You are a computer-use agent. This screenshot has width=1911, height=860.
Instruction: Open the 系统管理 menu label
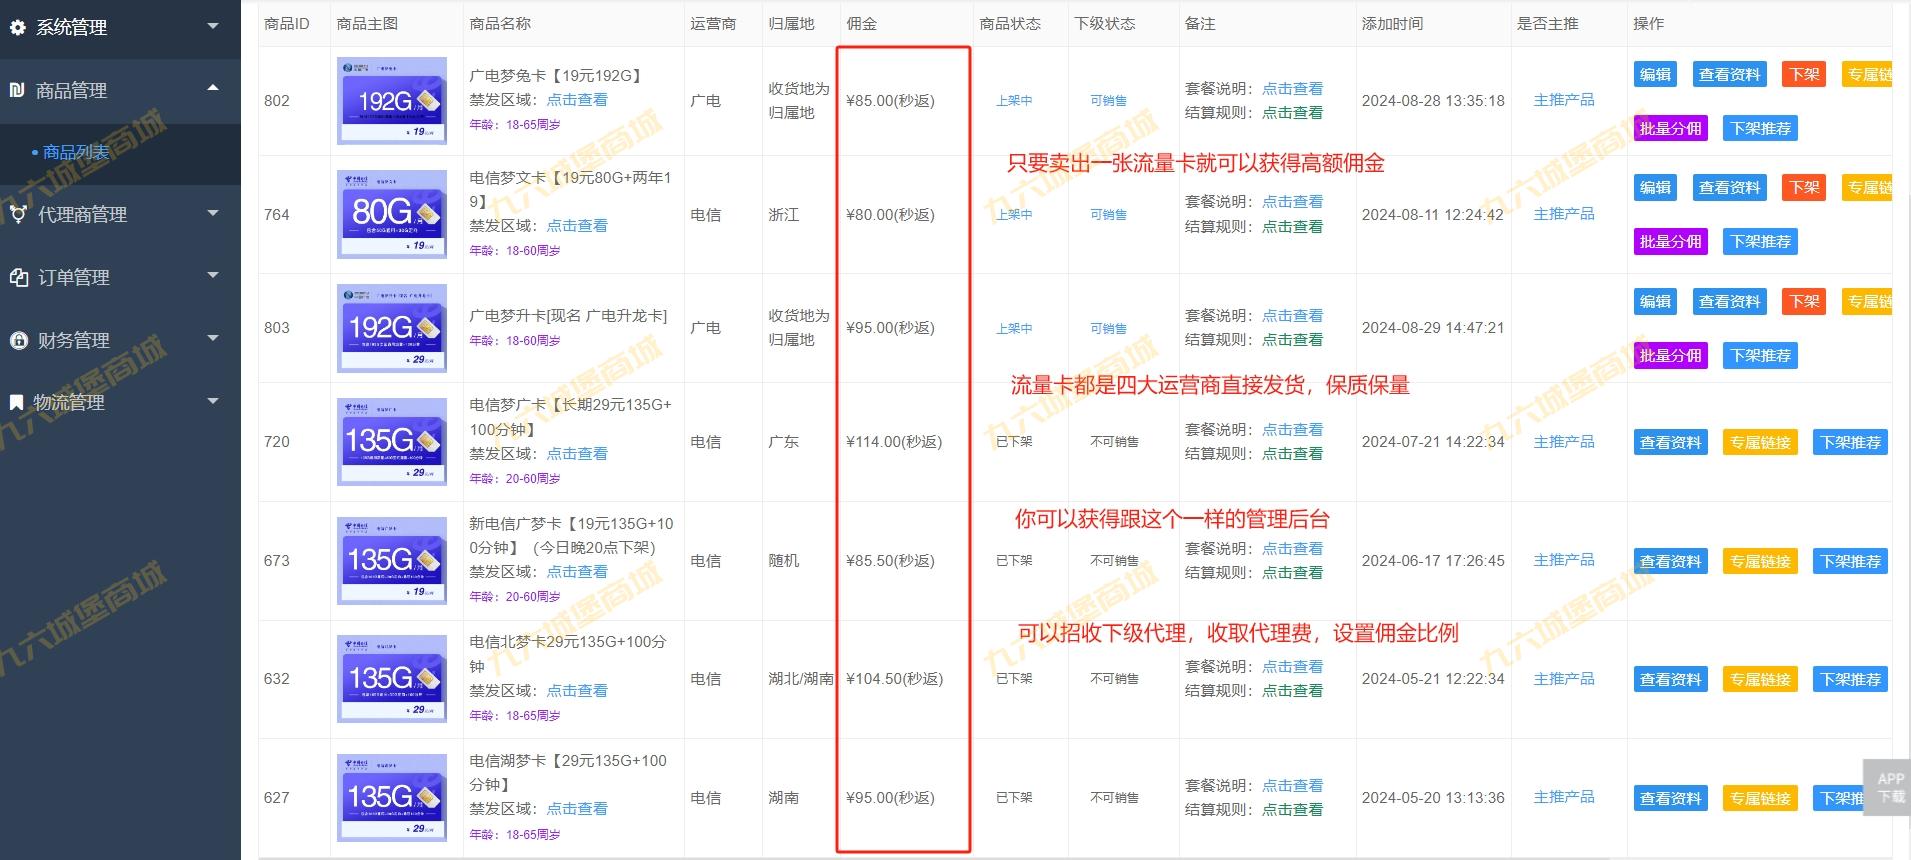71,27
